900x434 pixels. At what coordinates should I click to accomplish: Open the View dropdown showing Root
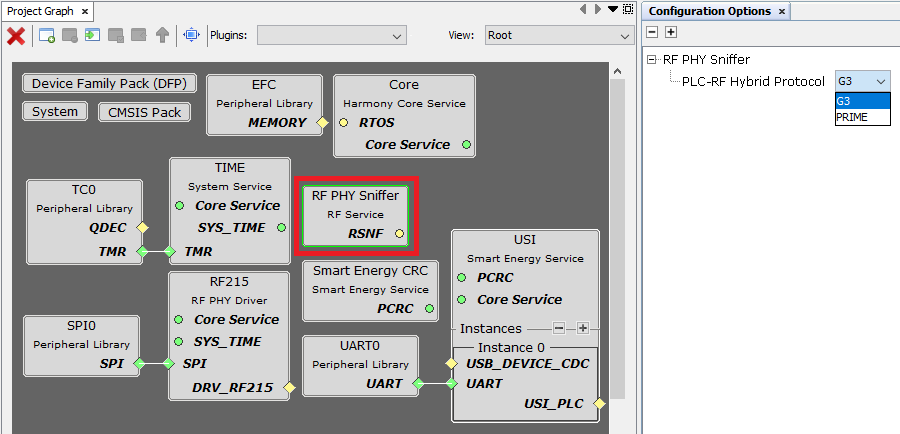pyautogui.click(x=558, y=35)
